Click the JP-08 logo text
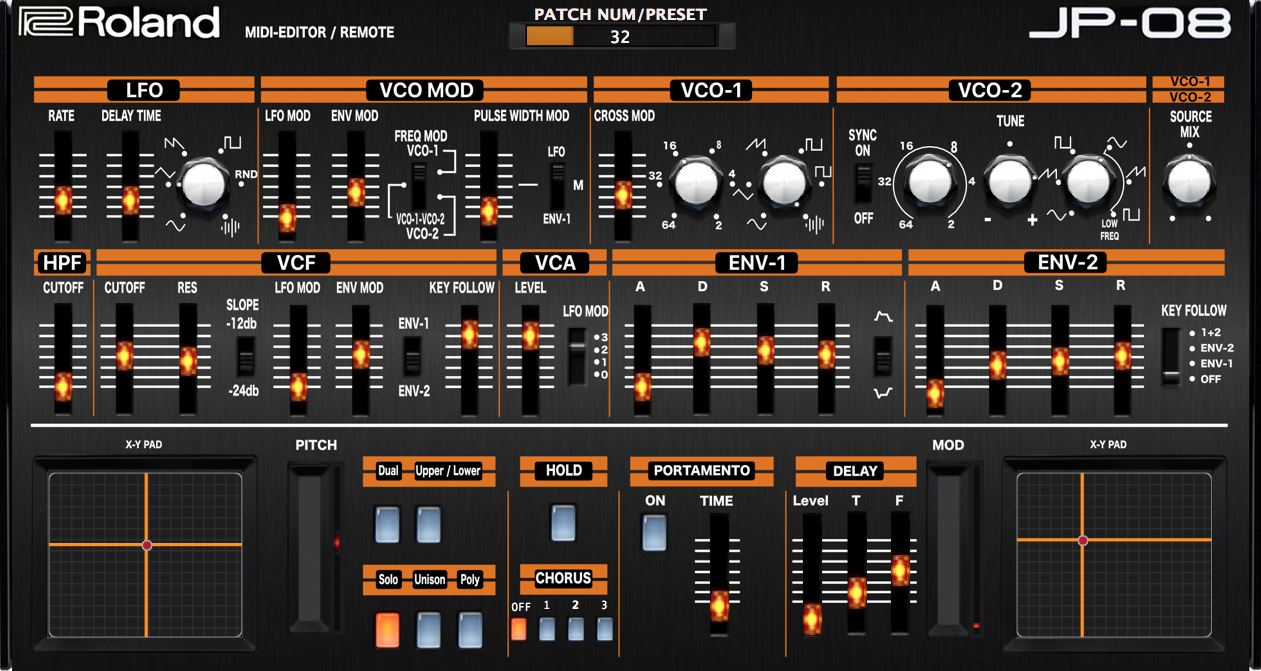This screenshot has height=671, width=1261. pyautogui.click(x=1130, y=23)
